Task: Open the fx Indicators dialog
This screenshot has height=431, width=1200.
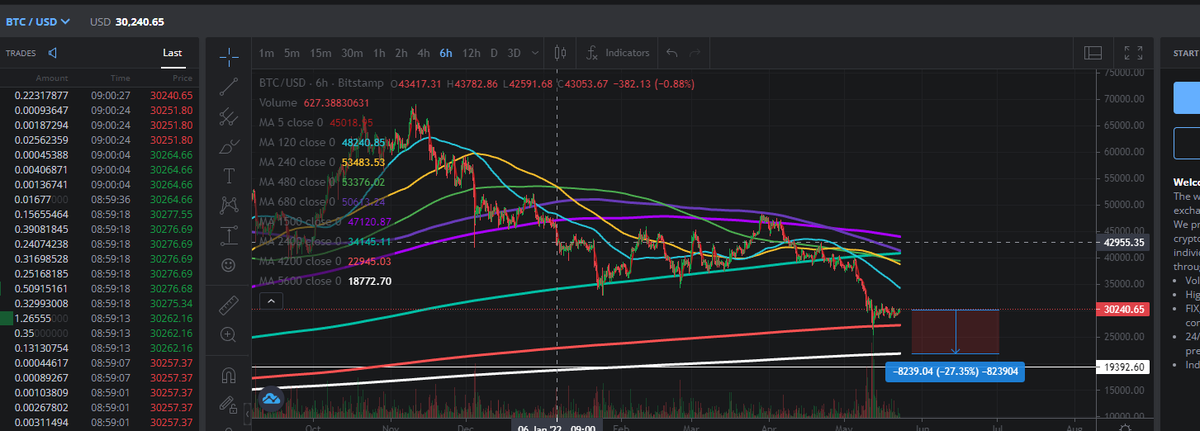Action: 619,53
